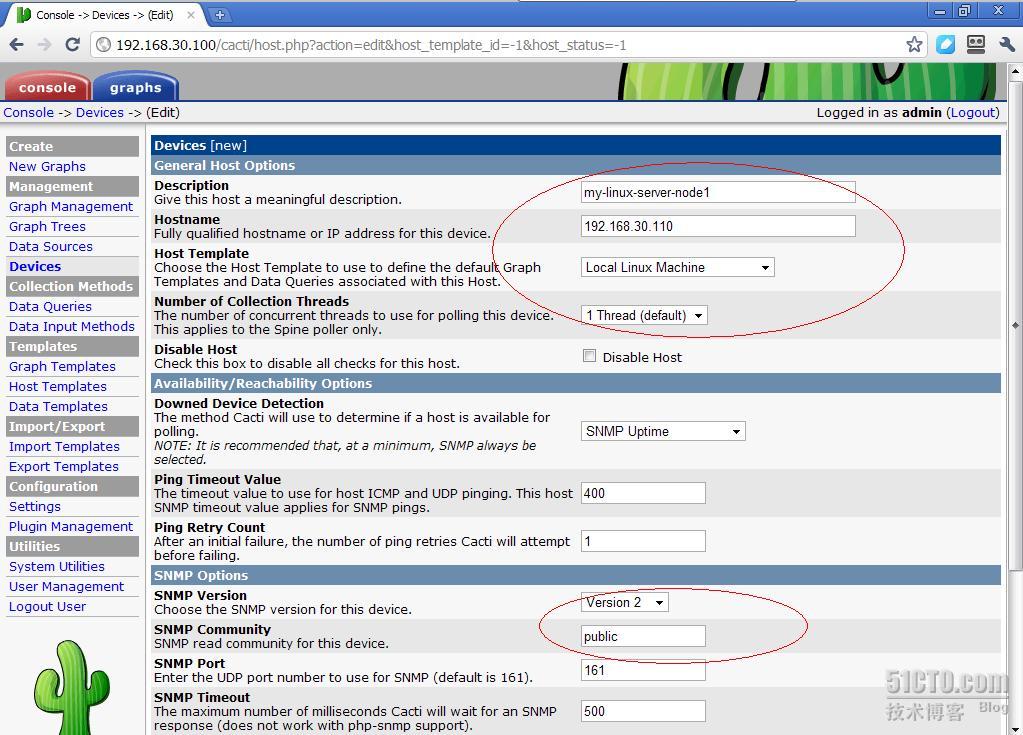Click the Logout link near admin
The width and height of the screenshot is (1023, 735).
coord(973,112)
